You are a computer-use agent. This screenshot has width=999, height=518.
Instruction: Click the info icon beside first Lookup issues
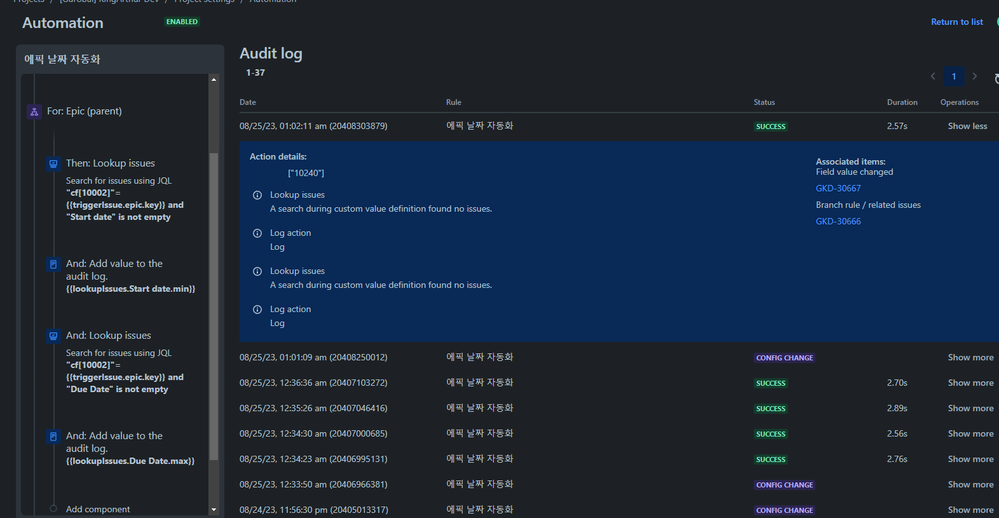(x=257, y=195)
